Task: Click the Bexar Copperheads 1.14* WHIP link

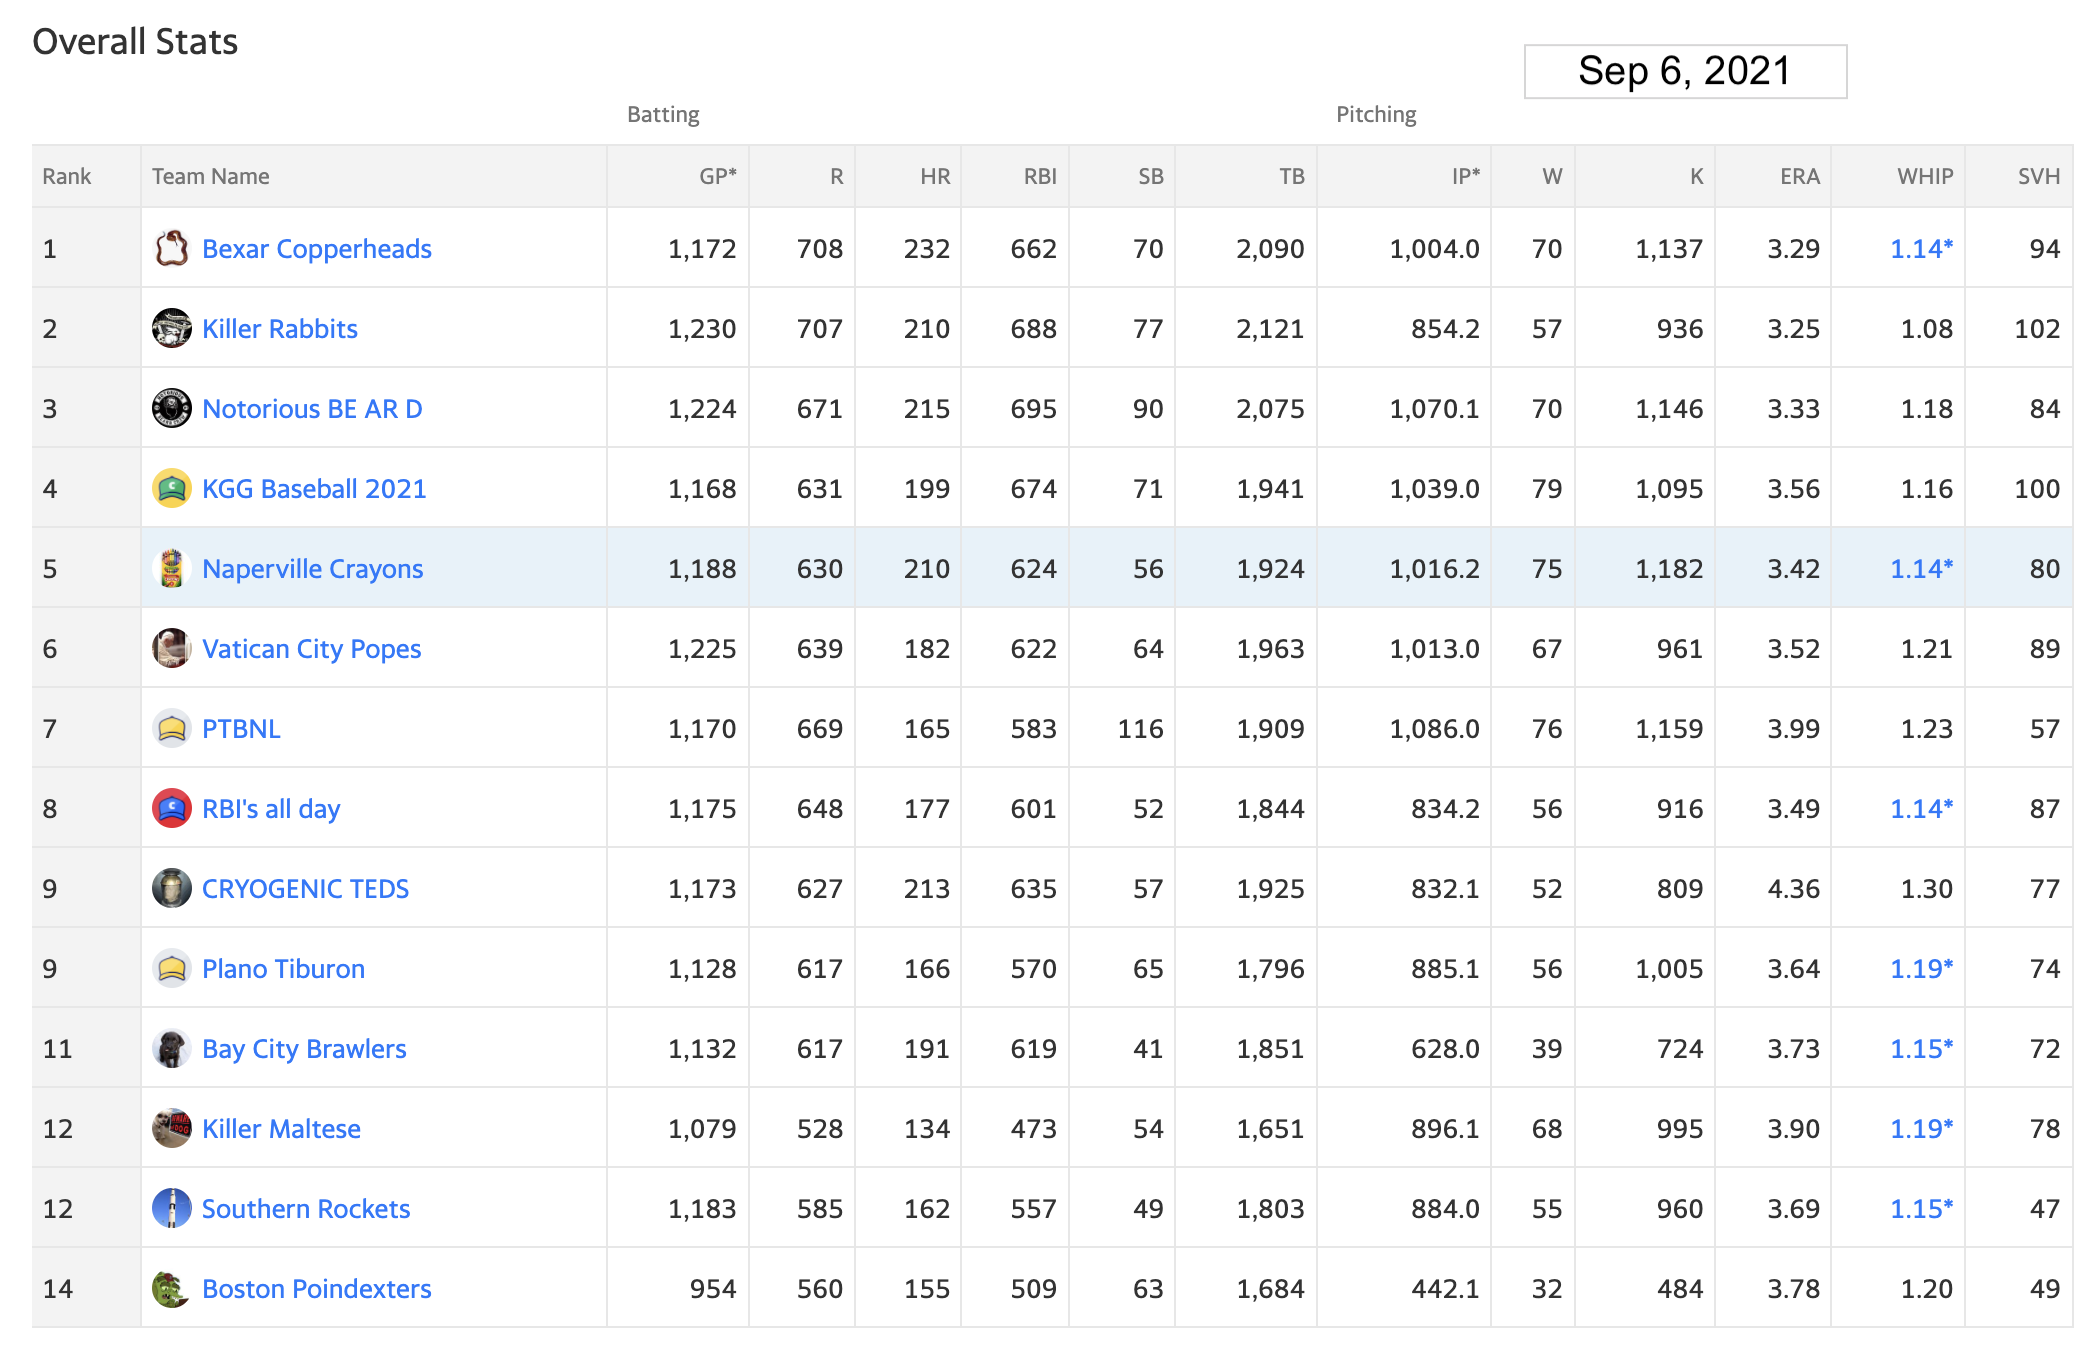Action: point(1921,249)
